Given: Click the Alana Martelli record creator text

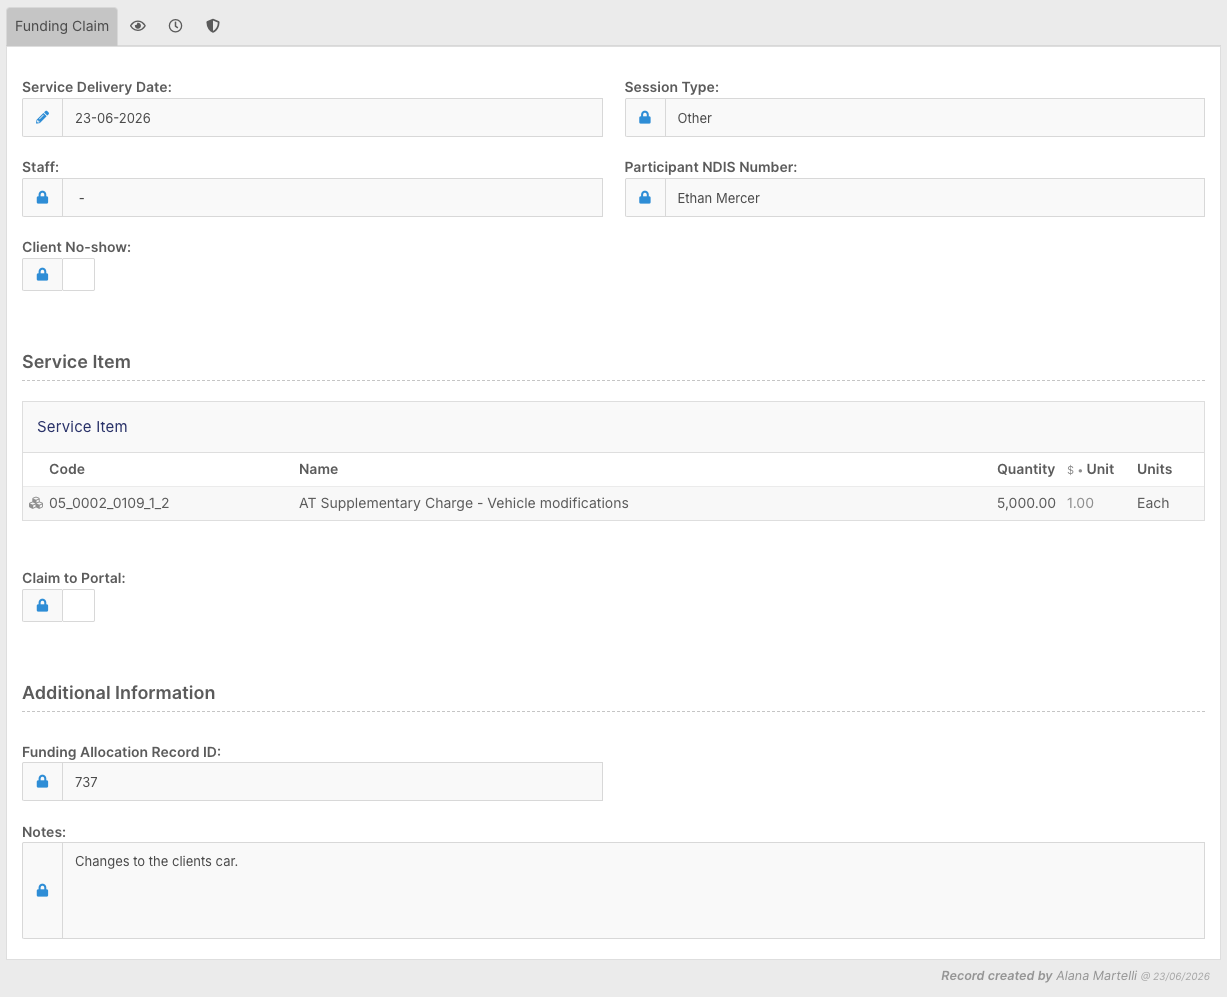Looking at the screenshot, I should (x=1098, y=976).
